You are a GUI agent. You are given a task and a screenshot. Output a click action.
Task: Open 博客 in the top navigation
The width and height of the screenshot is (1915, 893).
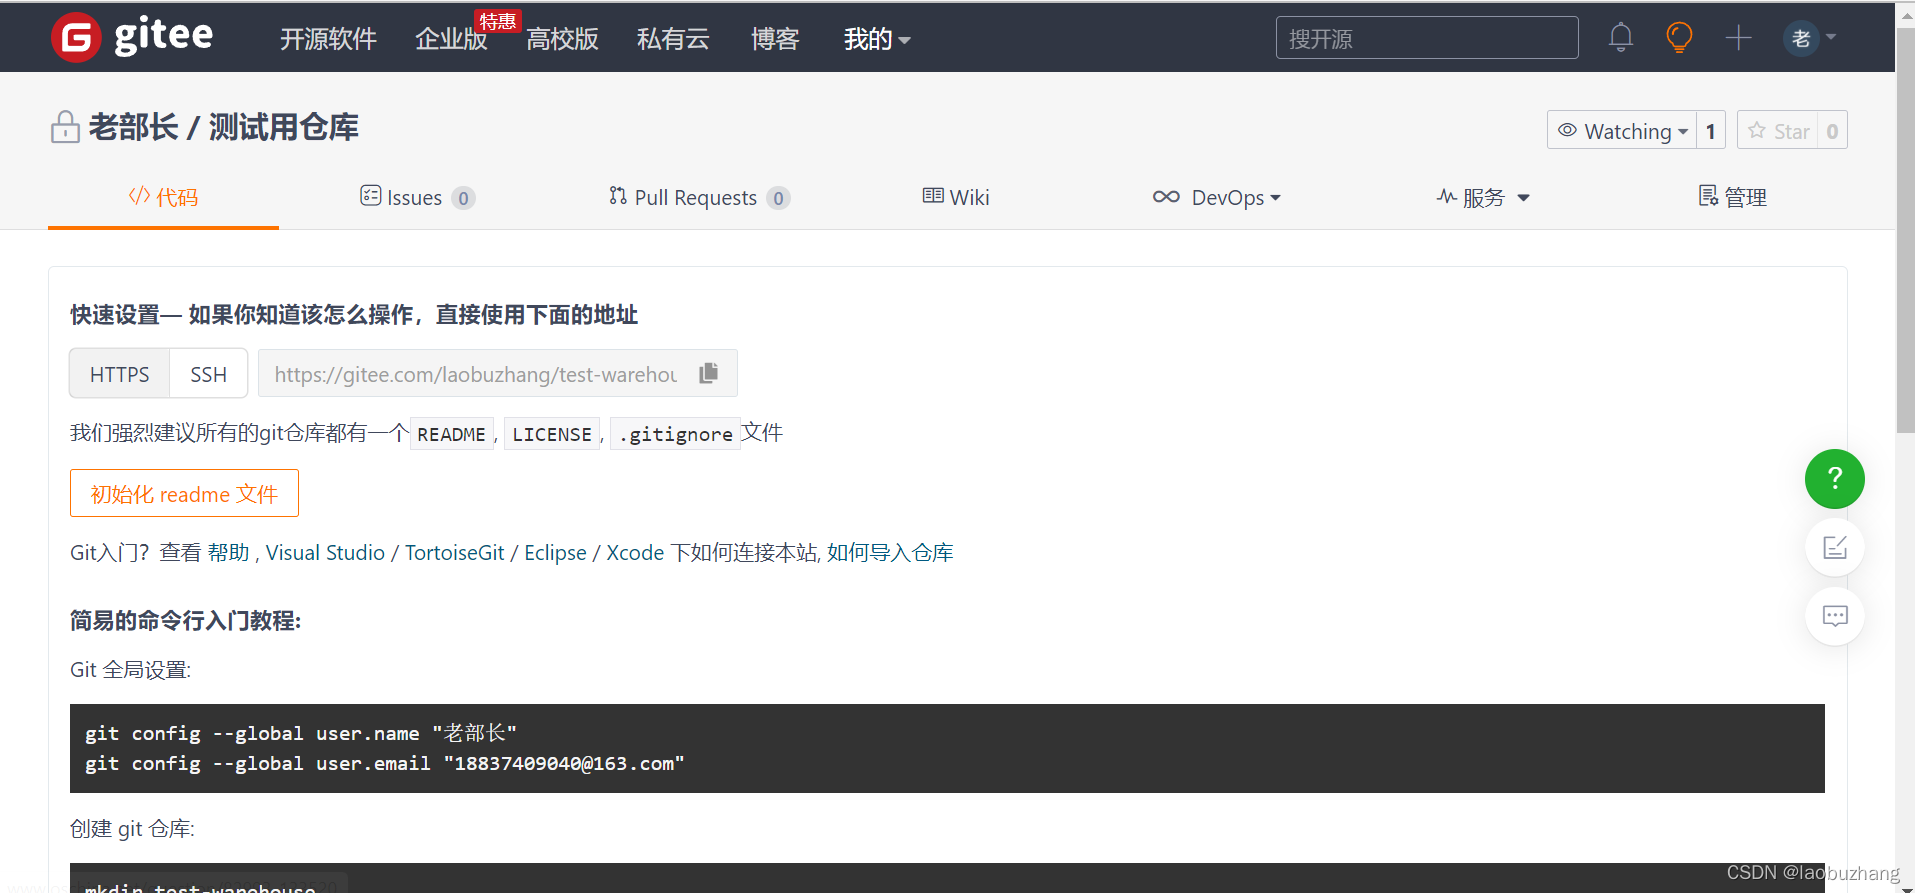pyautogui.click(x=775, y=39)
